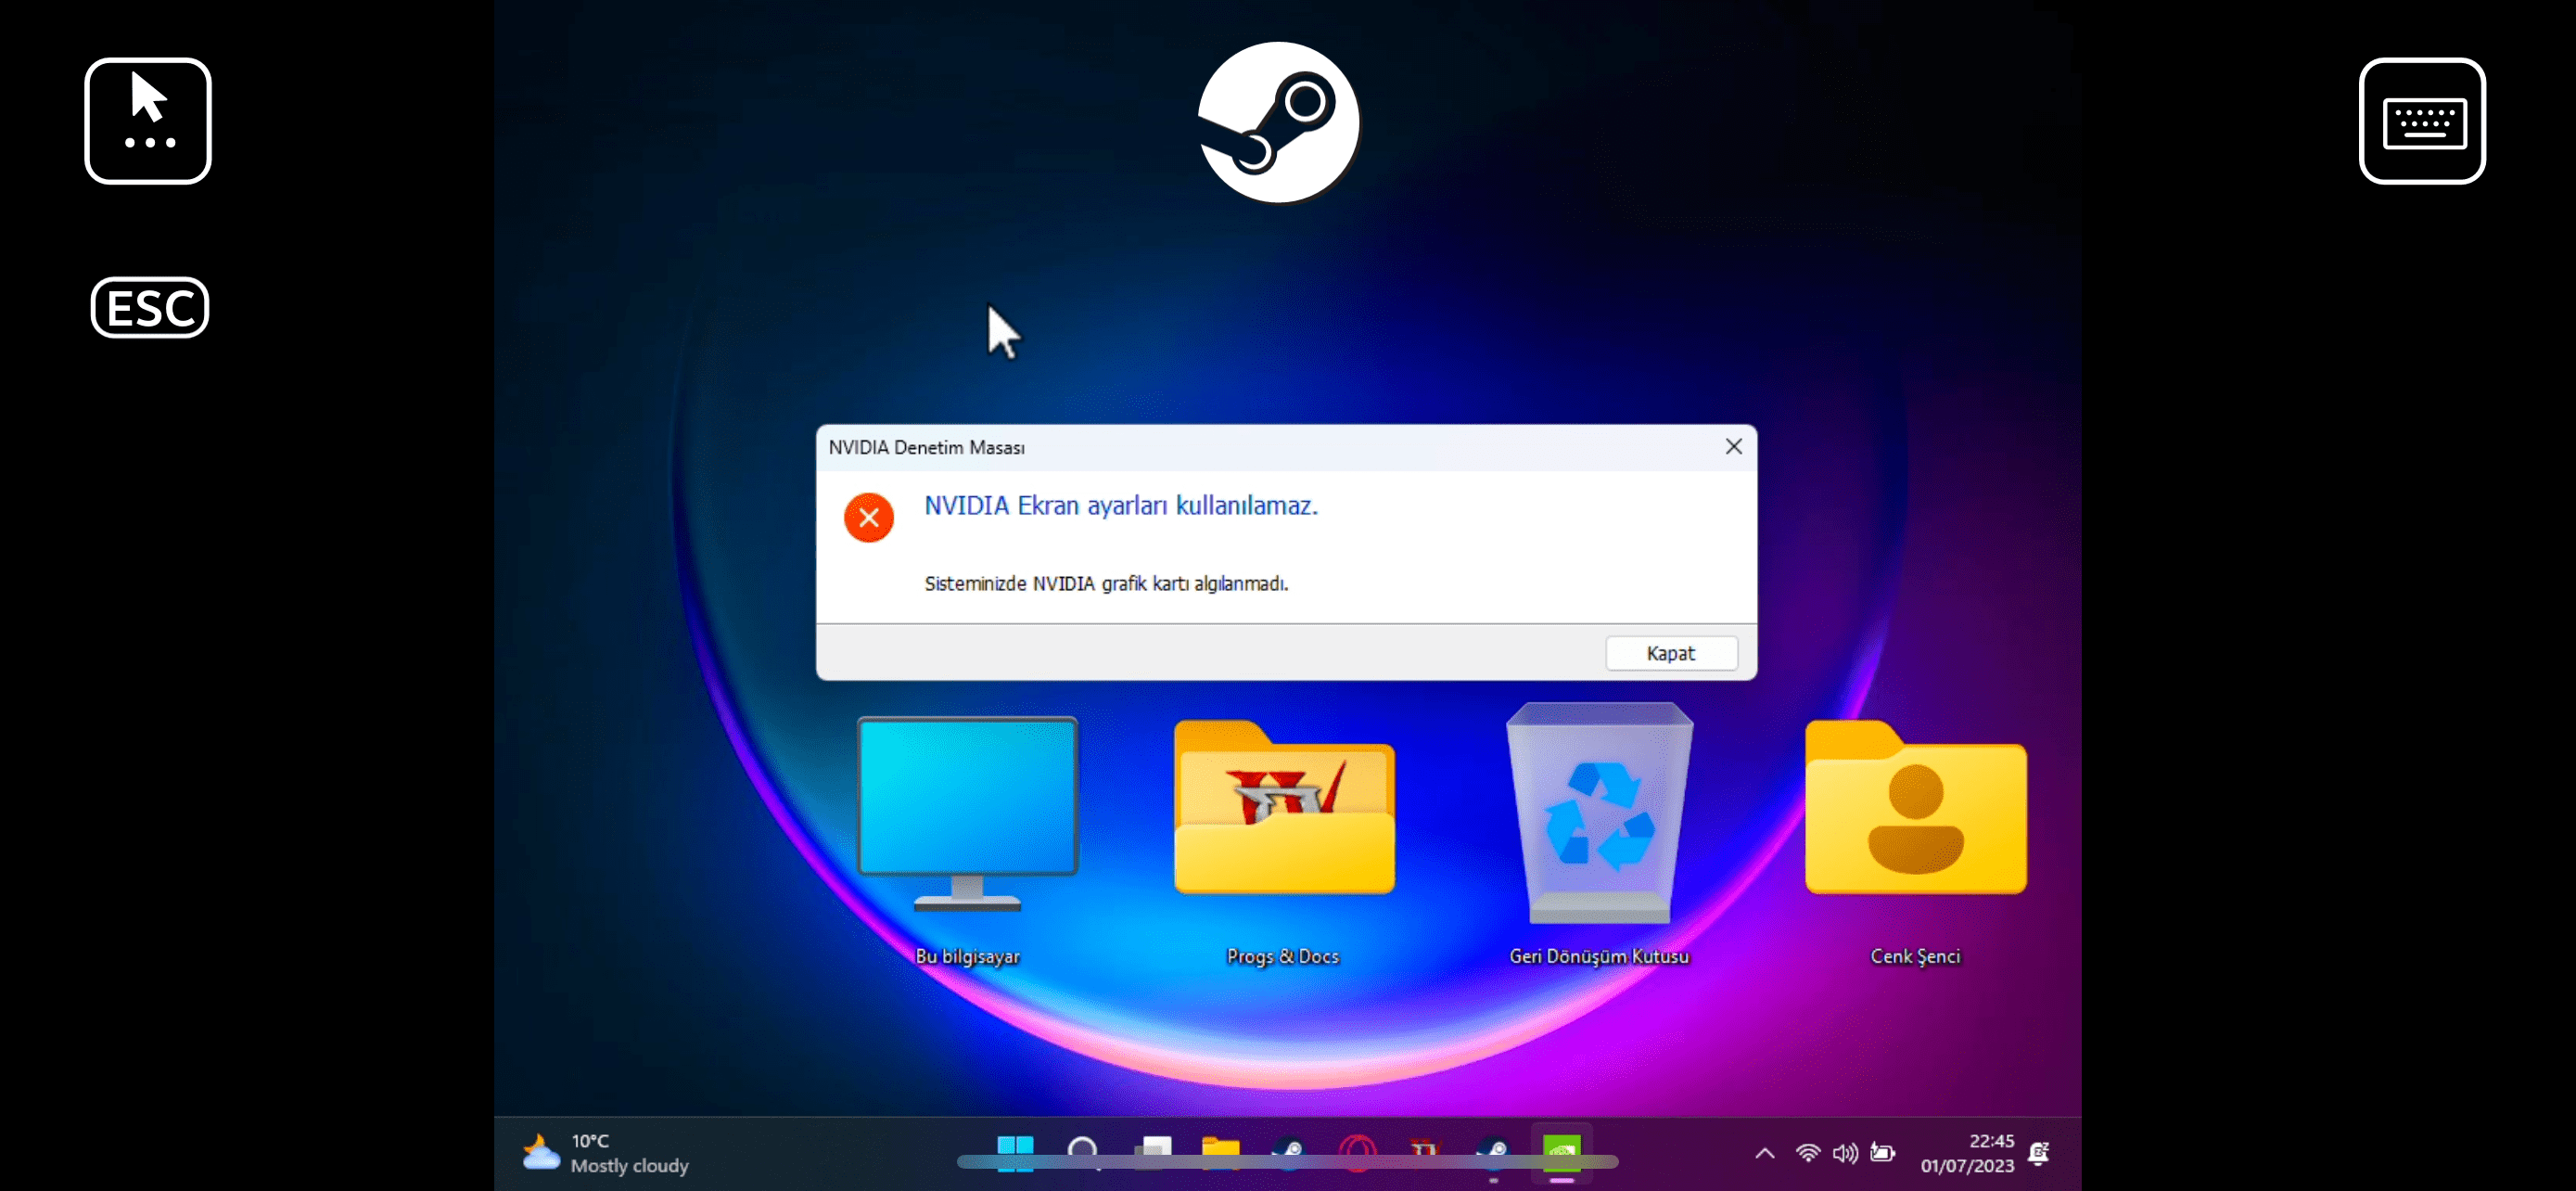Click the 'NVIDIA Ekran ayarları kullanılamaz.' heading
This screenshot has height=1191, width=2576.
coord(1121,506)
